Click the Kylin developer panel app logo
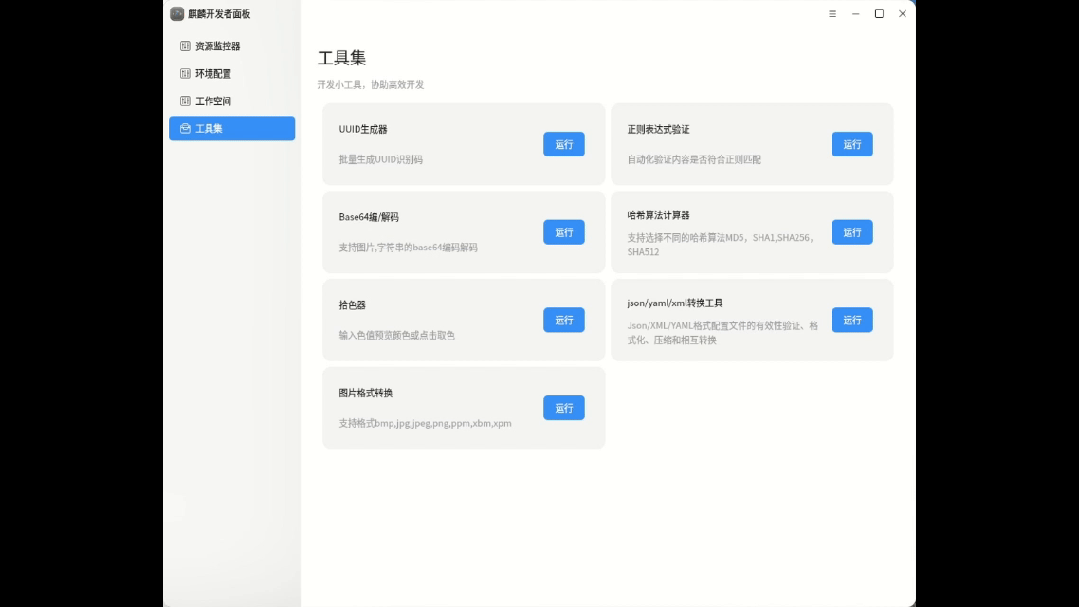 (x=177, y=14)
